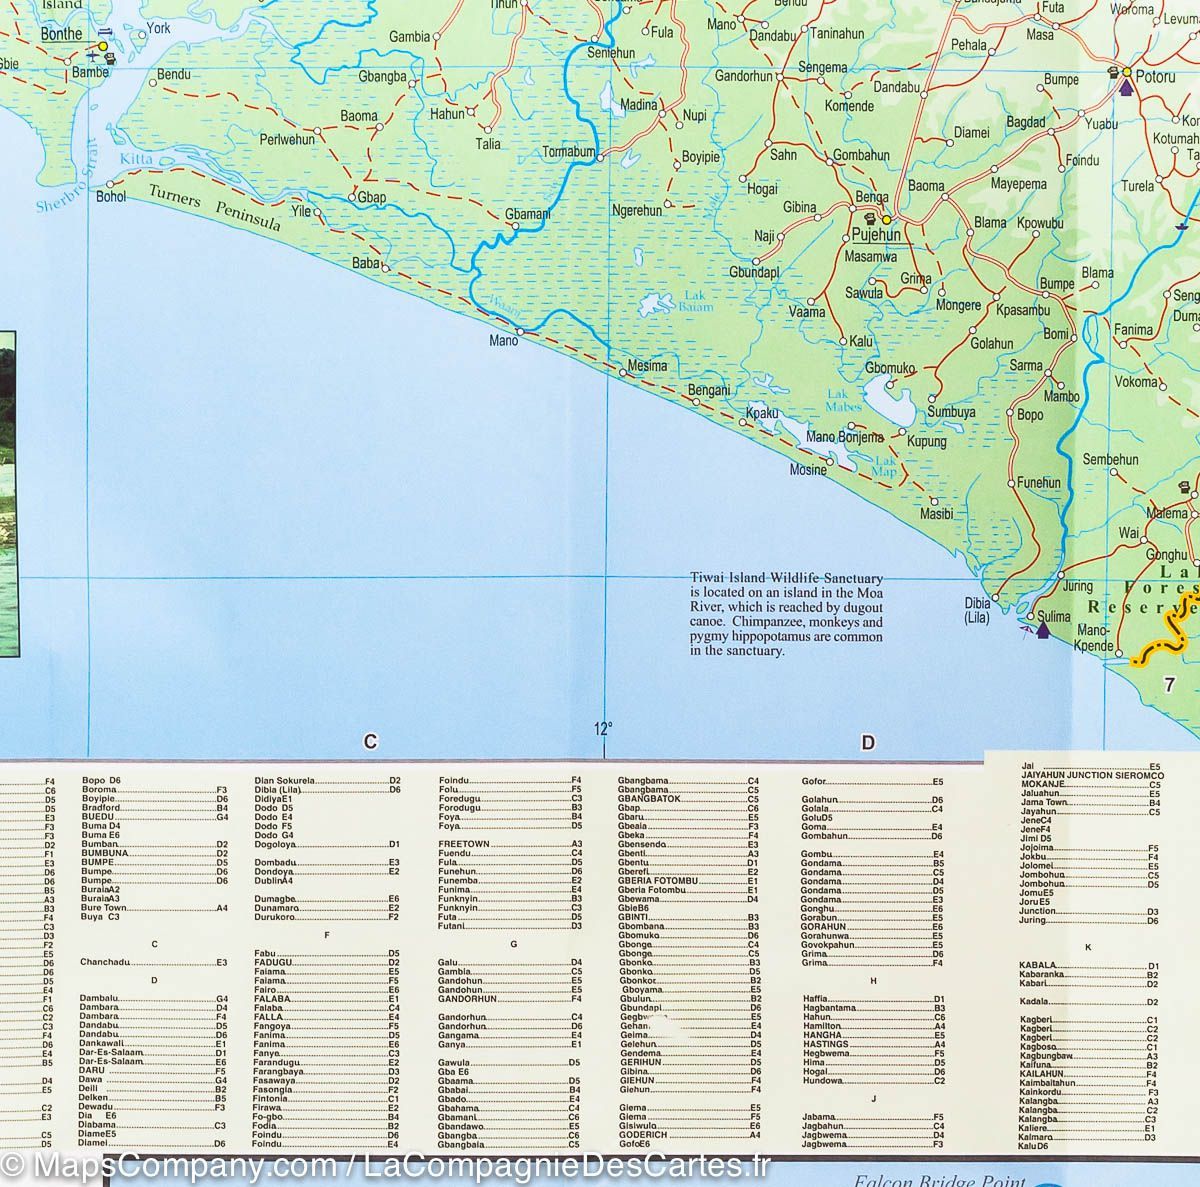Click the Turners Peninsula label

[x=214, y=211]
